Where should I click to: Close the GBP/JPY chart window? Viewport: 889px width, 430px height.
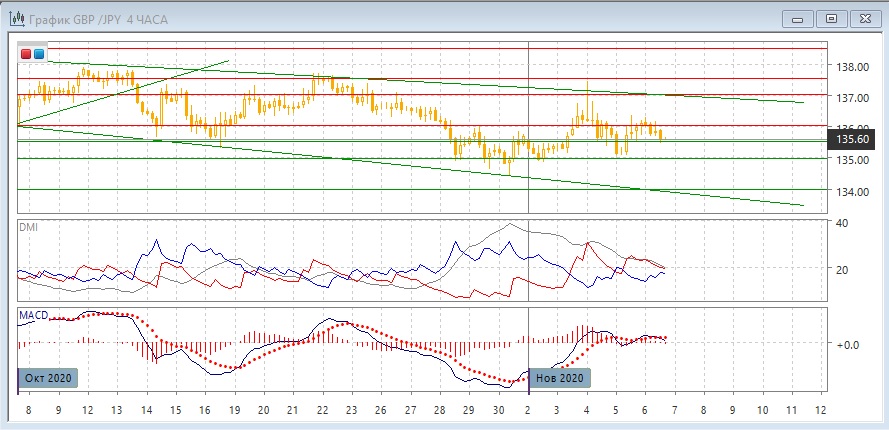(864, 18)
